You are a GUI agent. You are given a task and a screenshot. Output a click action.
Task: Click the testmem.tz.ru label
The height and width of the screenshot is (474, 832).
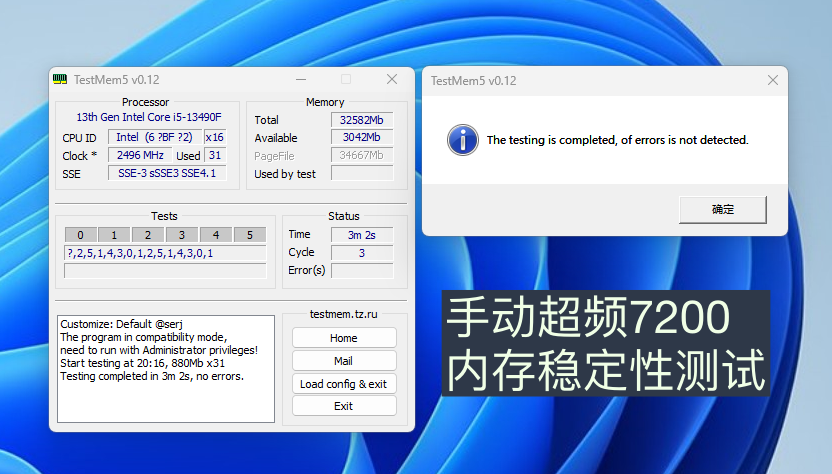pos(343,314)
